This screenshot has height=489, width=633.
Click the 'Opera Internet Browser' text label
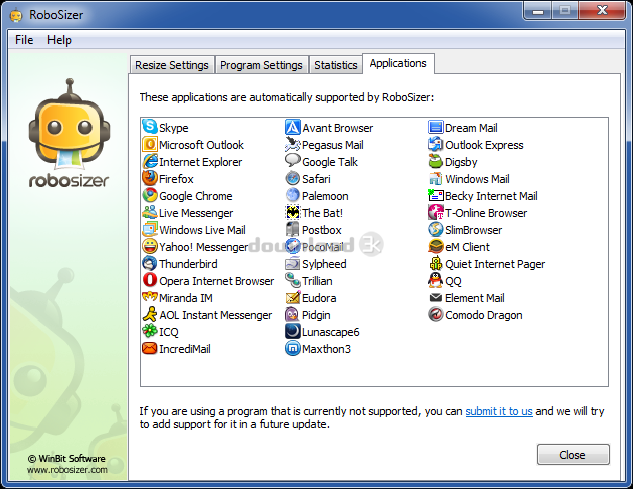point(216,281)
